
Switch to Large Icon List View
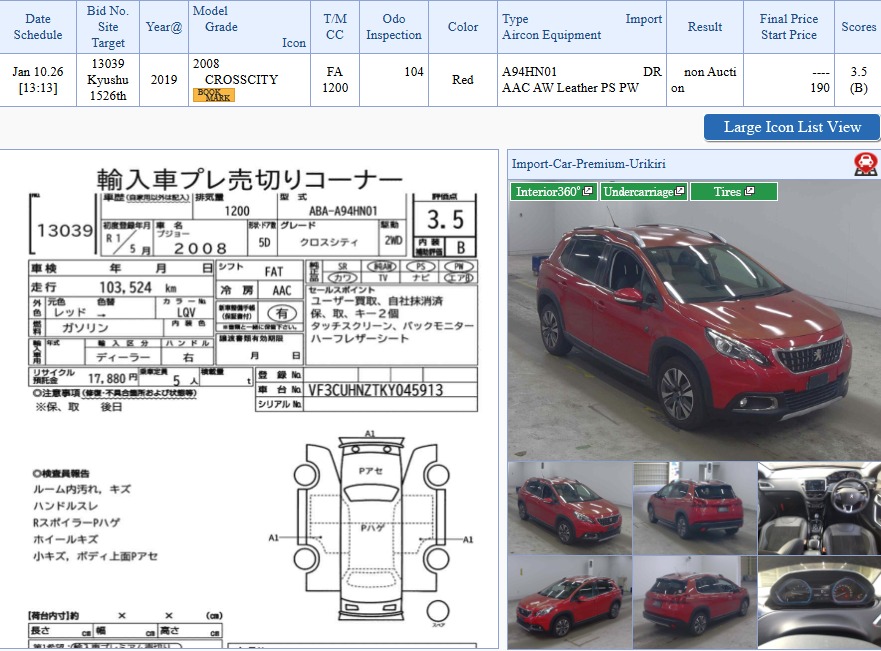(792, 128)
